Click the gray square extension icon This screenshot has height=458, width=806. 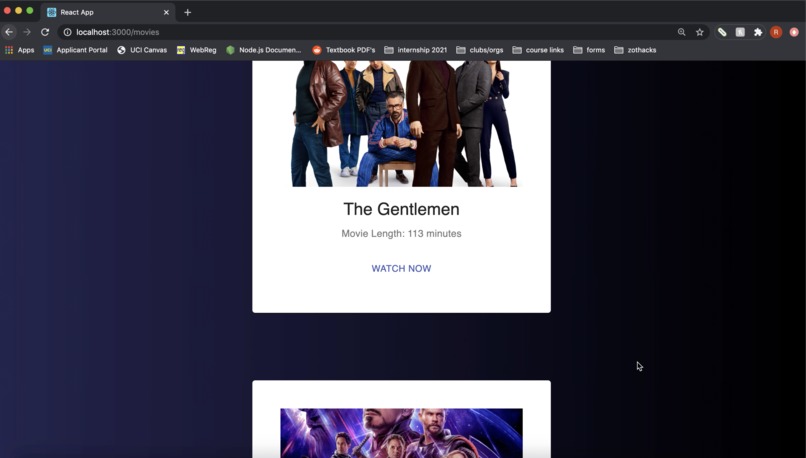(x=740, y=32)
